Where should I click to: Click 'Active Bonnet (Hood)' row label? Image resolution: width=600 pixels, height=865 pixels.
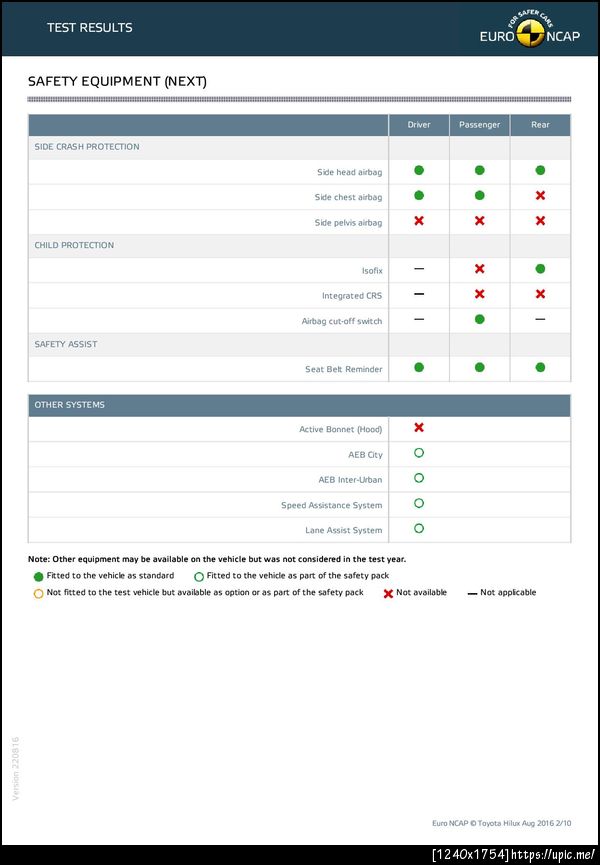tap(341, 429)
